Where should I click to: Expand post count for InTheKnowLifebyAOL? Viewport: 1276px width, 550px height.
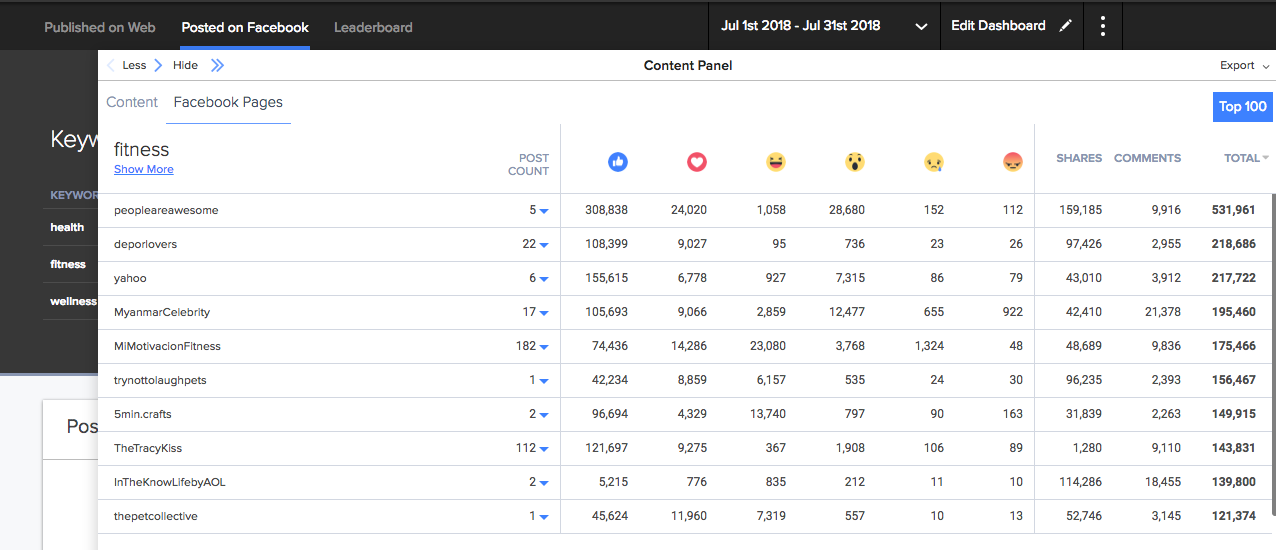coord(544,483)
